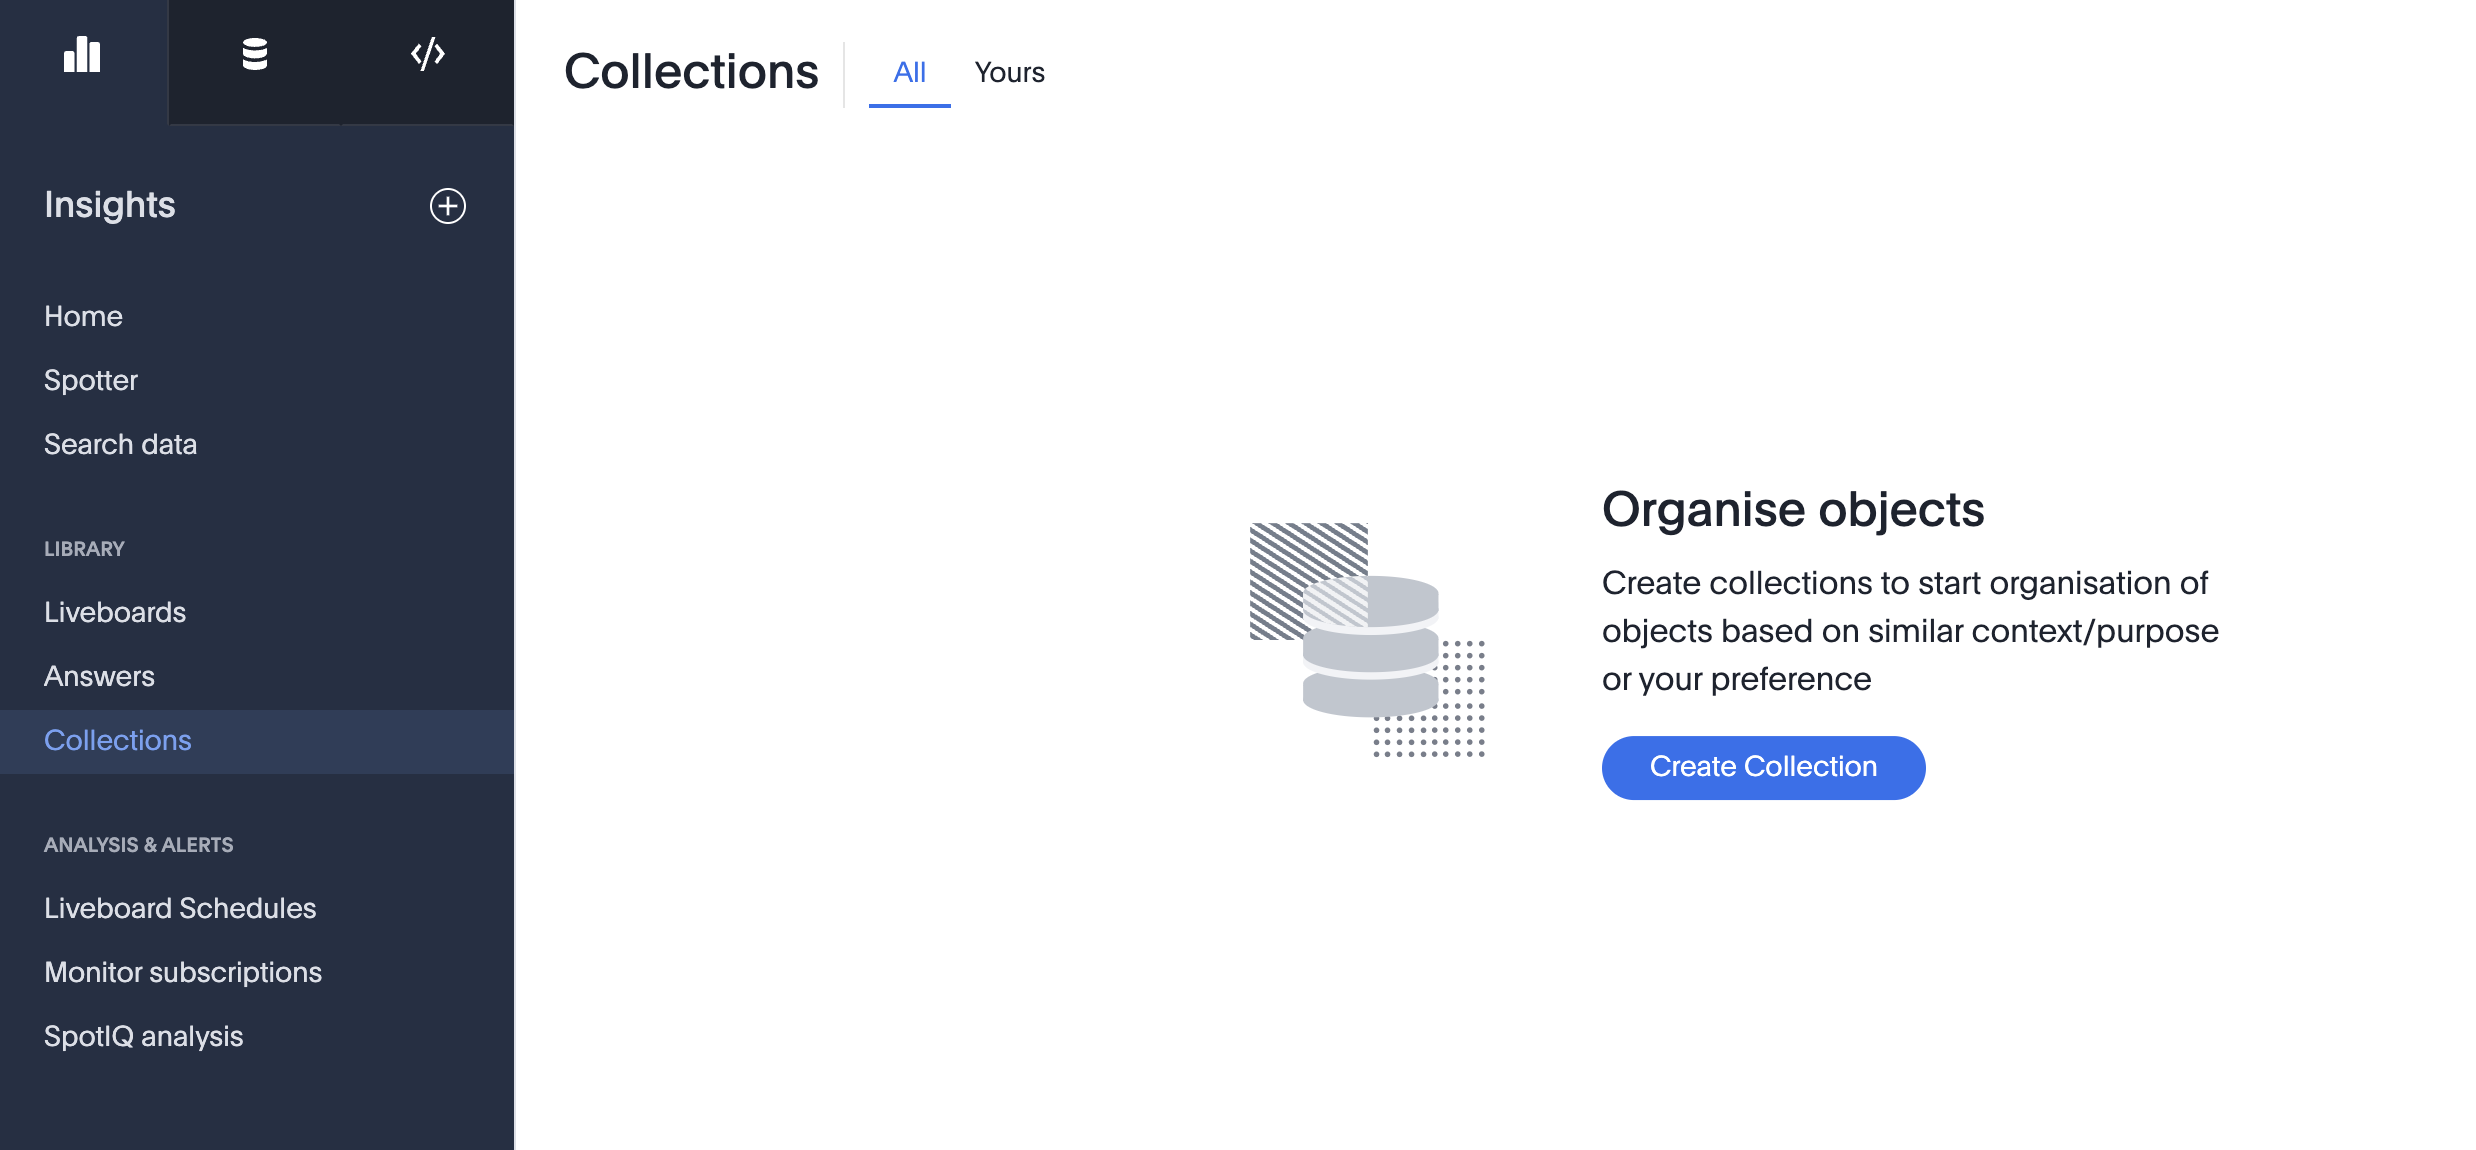Open the Liveboards library page
This screenshot has height=1150, width=2476.
[x=115, y=612]
